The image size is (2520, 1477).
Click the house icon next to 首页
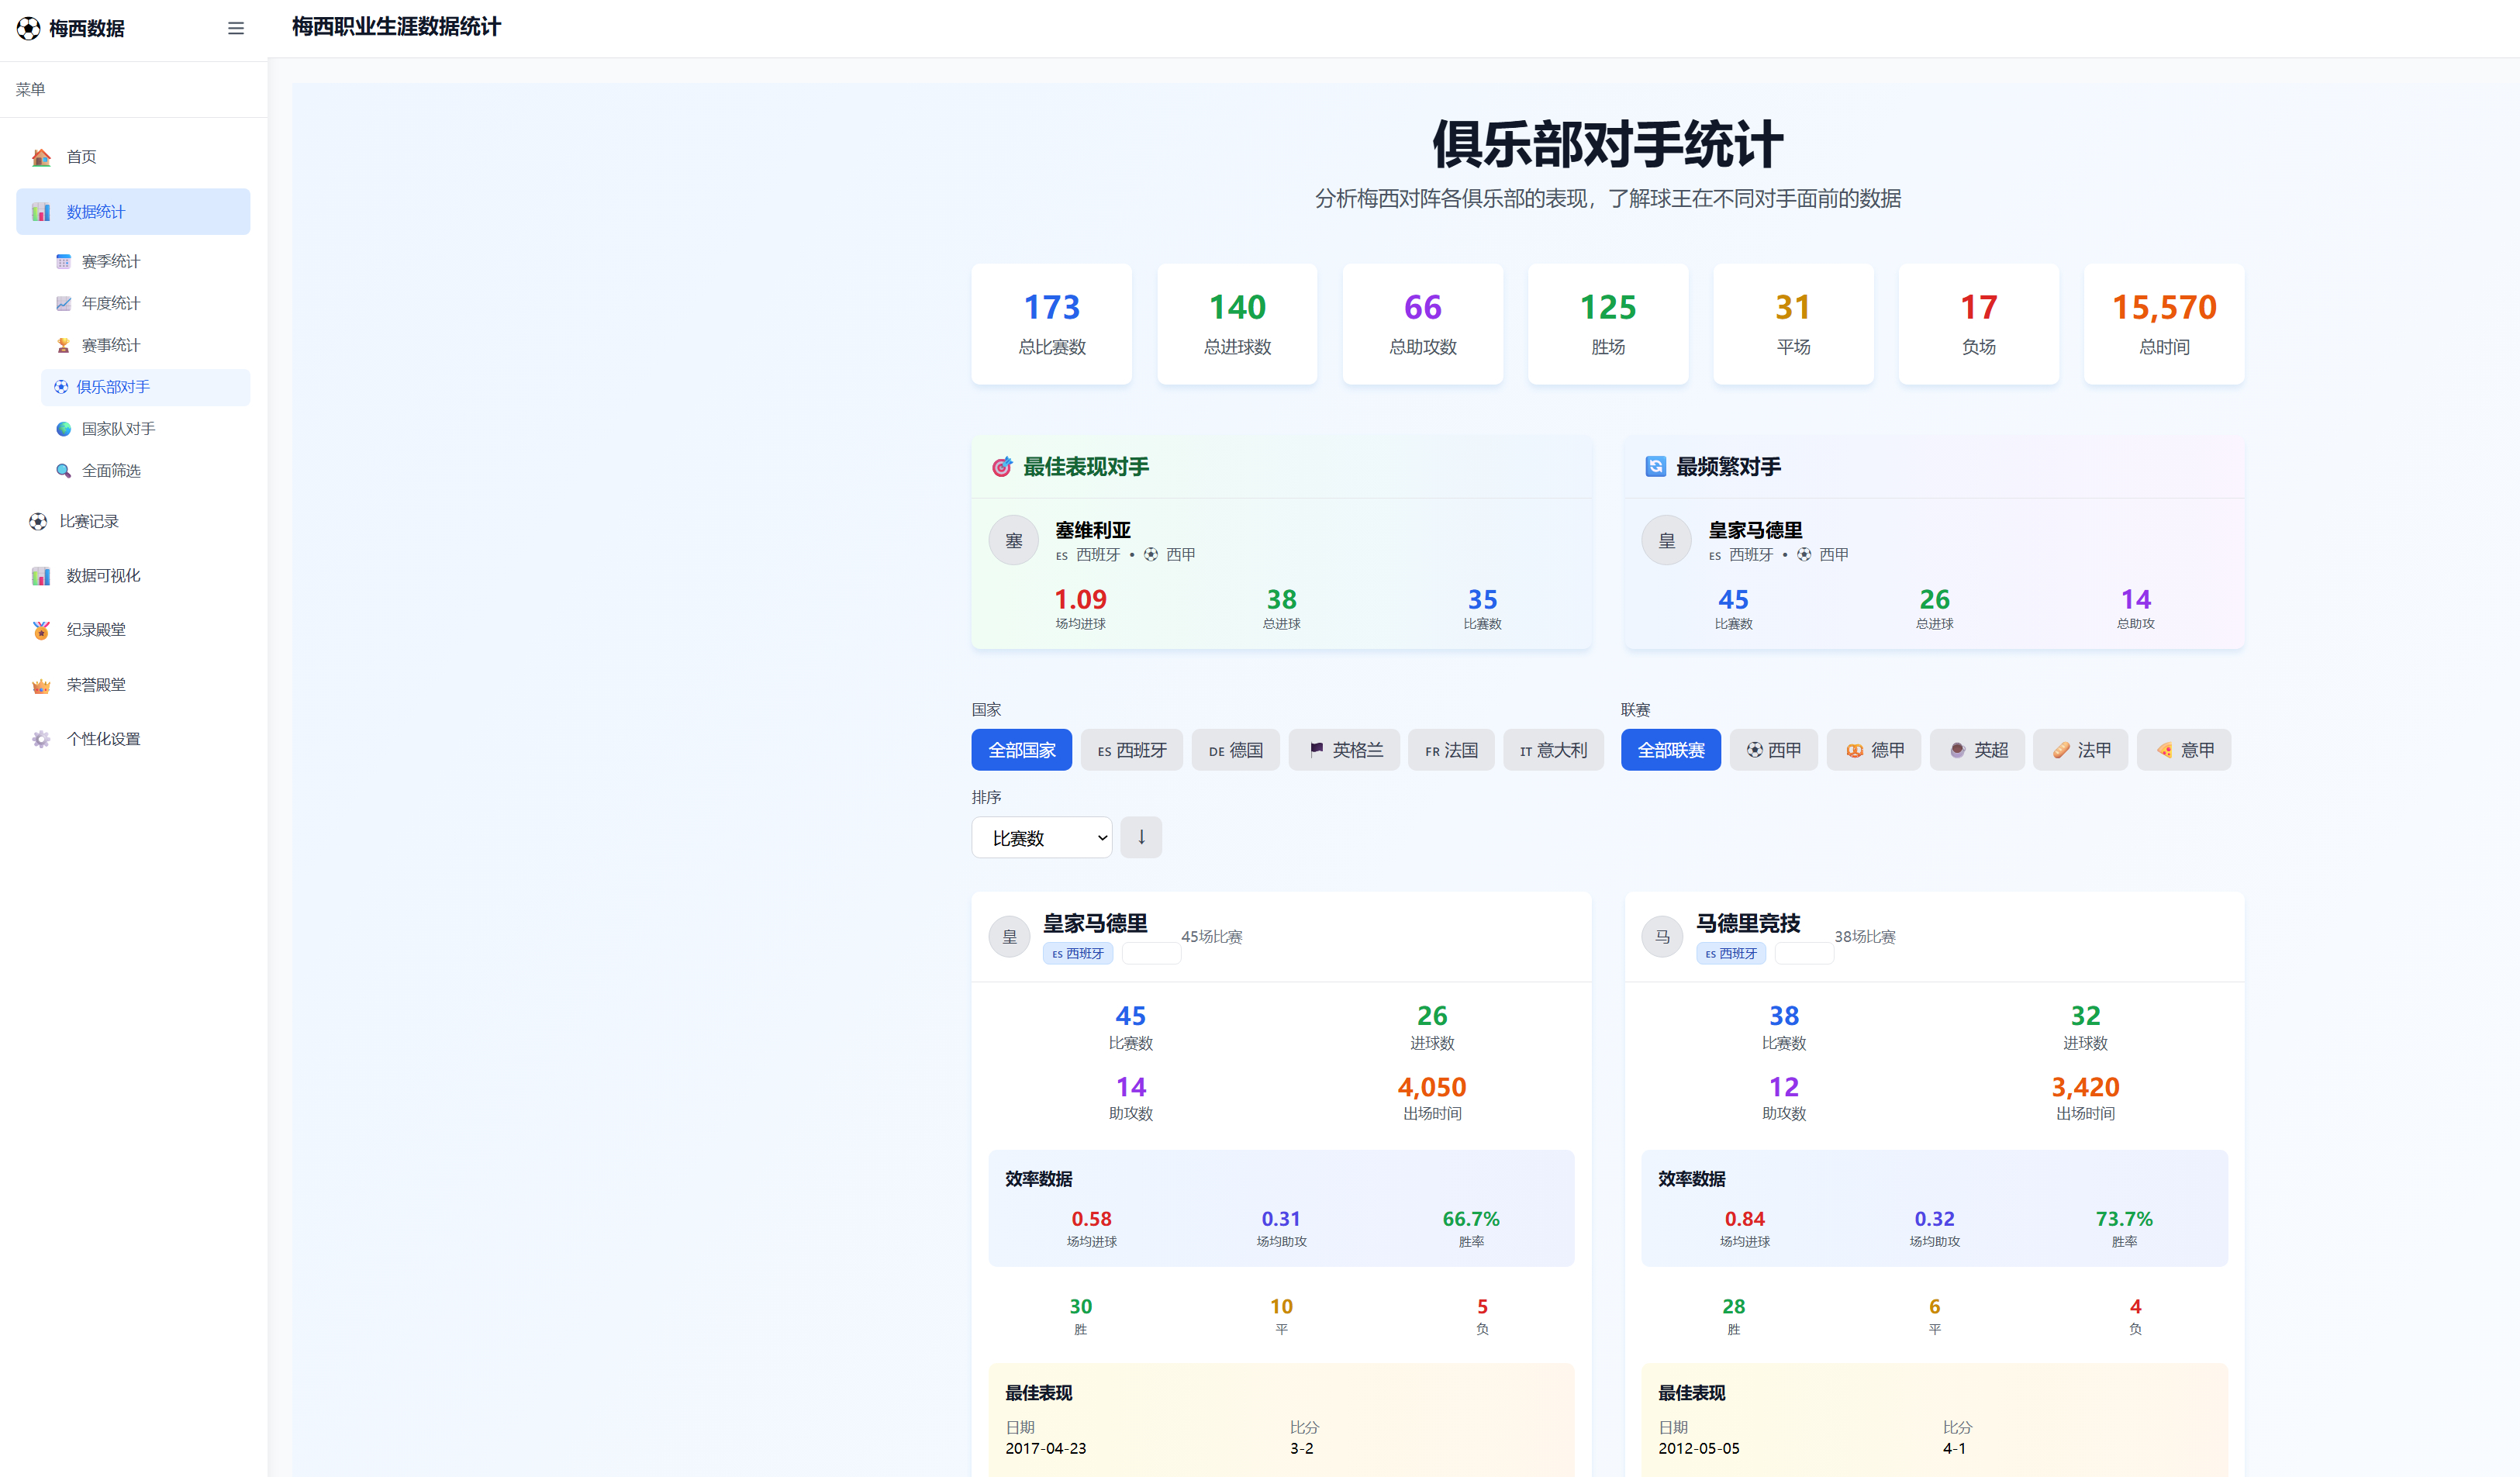pos(41,157)
